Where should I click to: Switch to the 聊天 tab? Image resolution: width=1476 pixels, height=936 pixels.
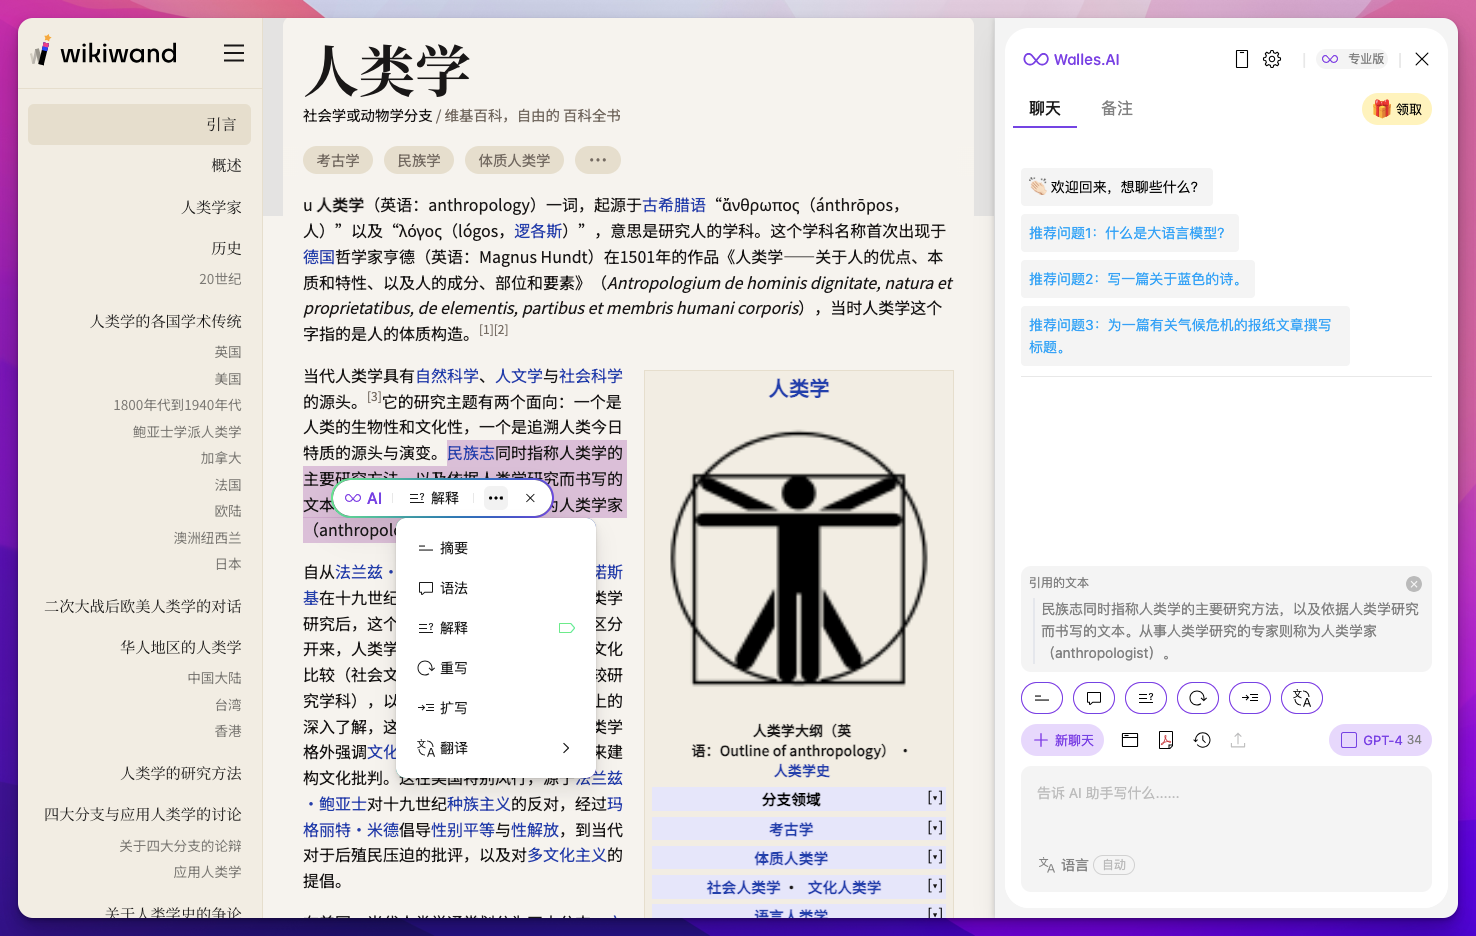[1045, 109]
